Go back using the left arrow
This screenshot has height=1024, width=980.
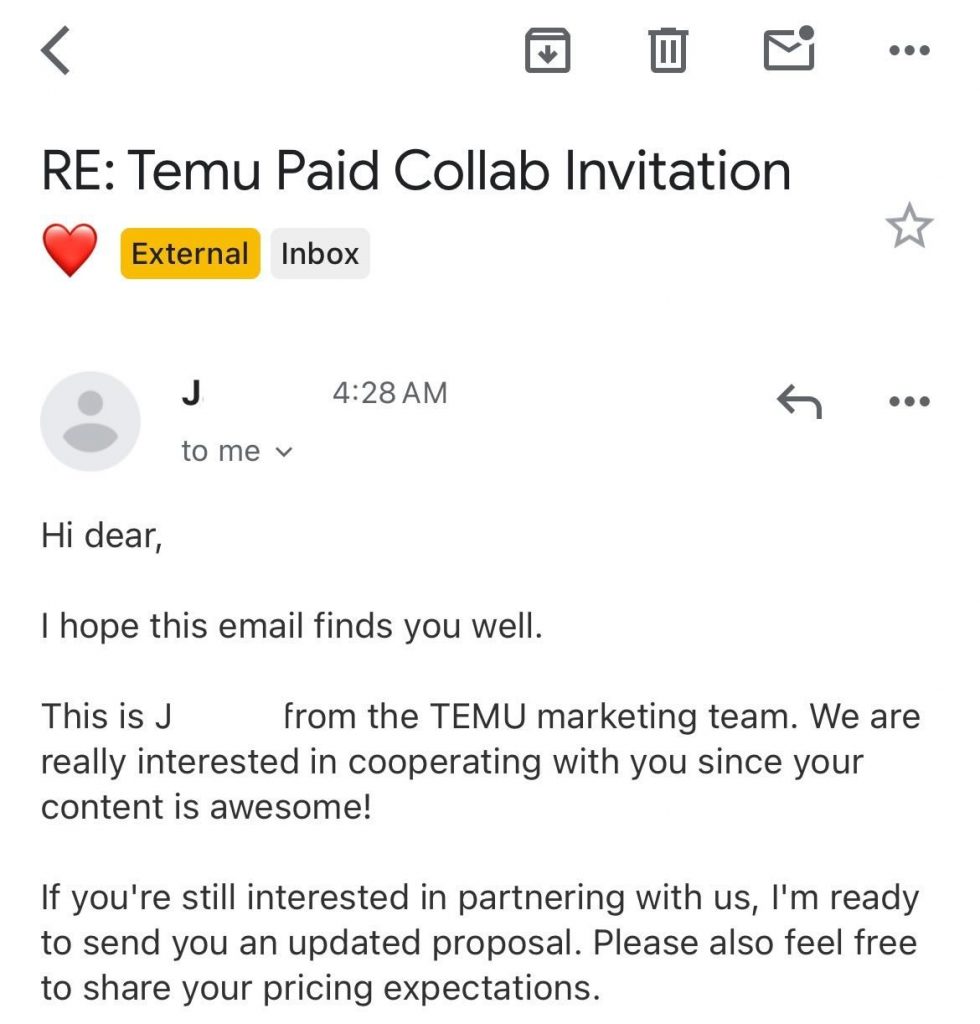[56, 51]
